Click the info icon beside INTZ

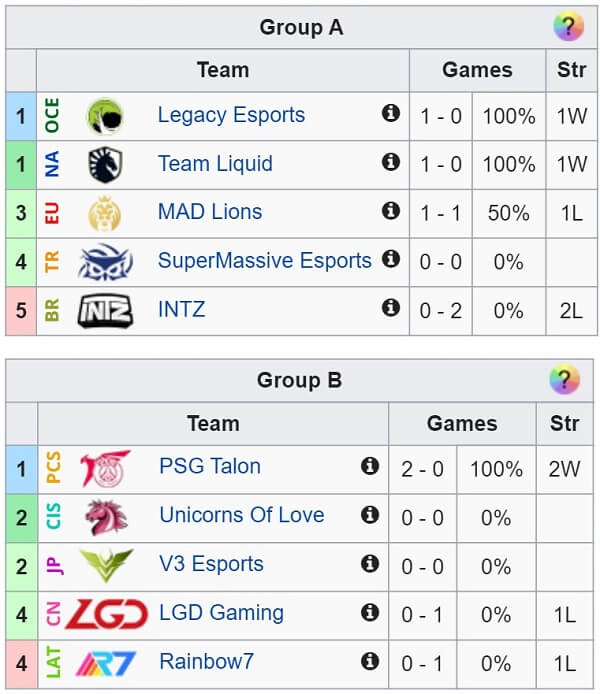[x=391, y=308]
